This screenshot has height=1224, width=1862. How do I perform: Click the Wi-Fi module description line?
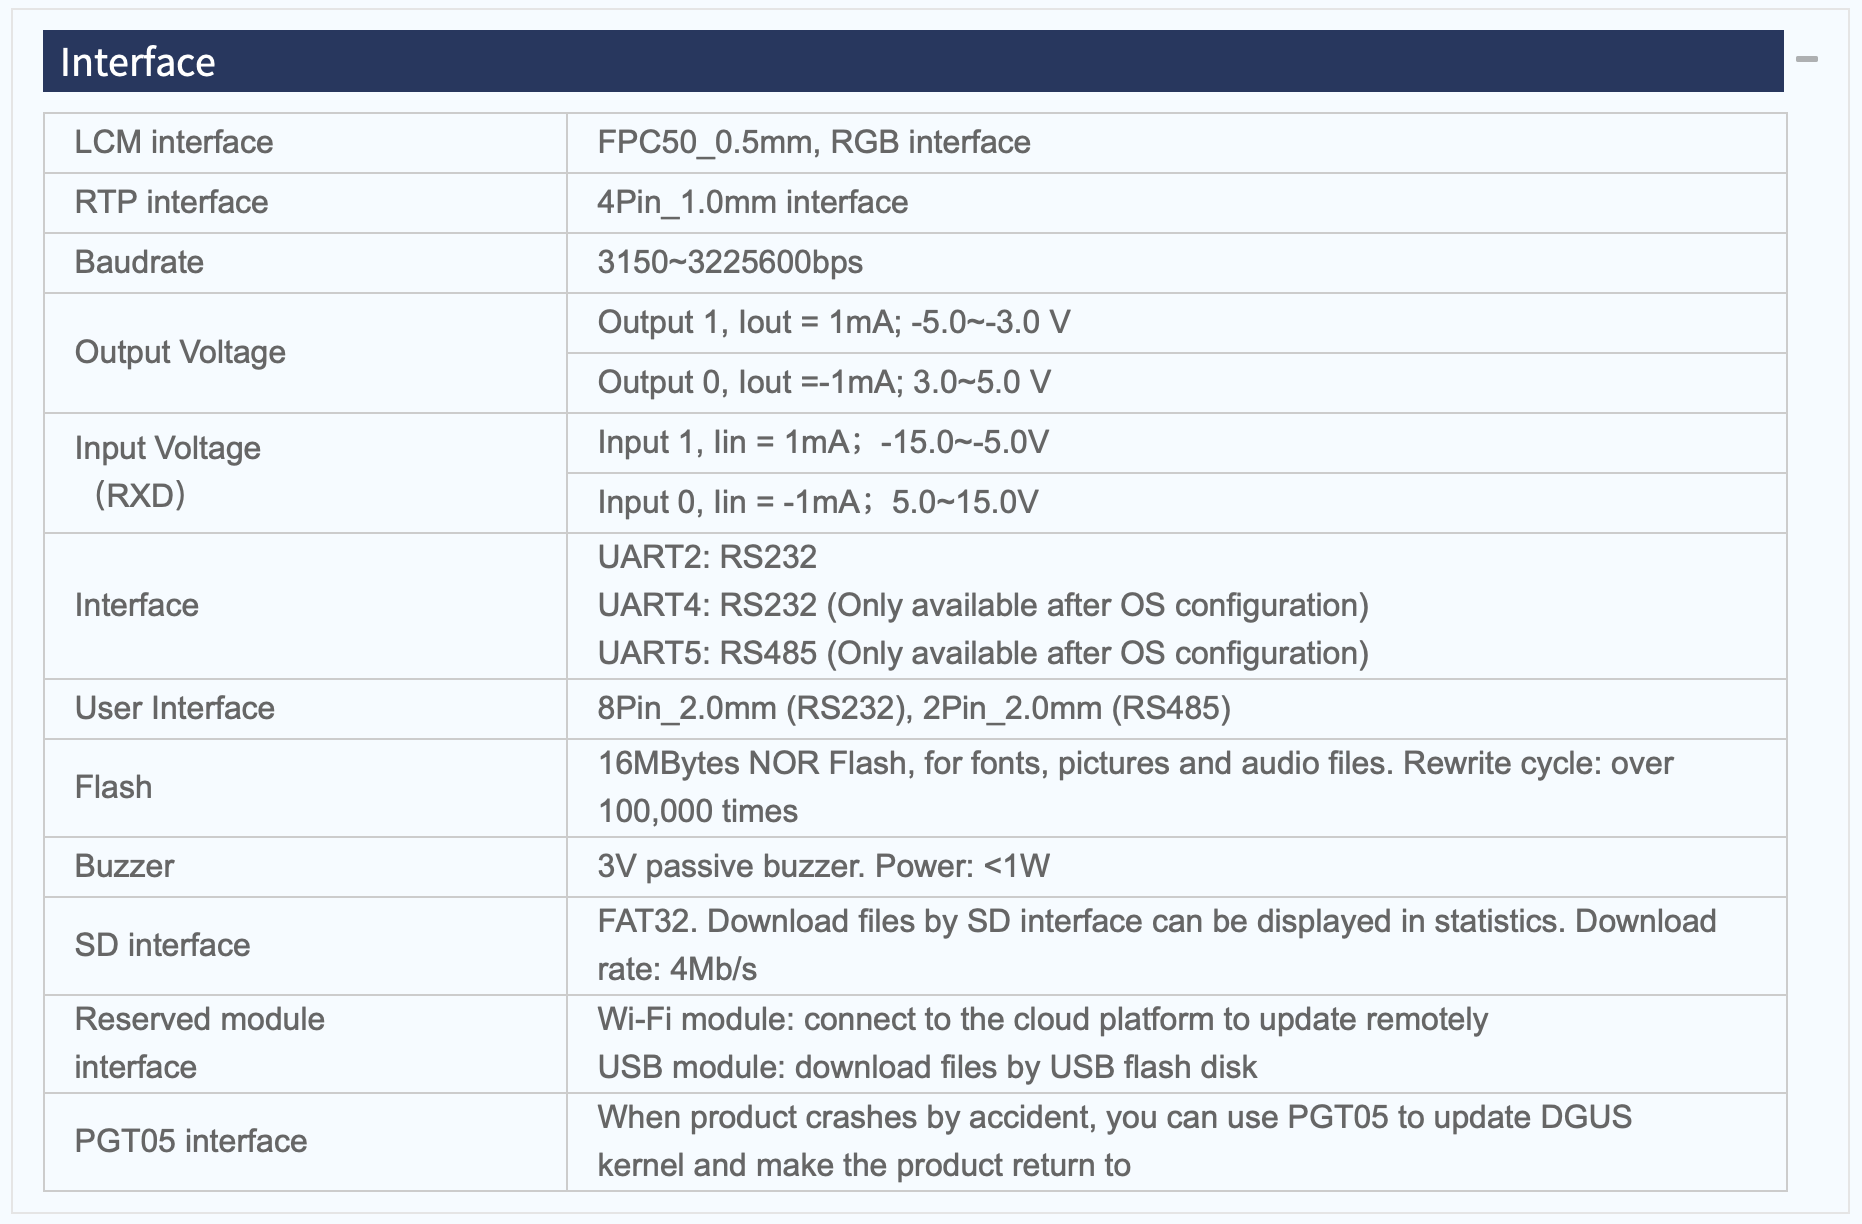1042,1019
